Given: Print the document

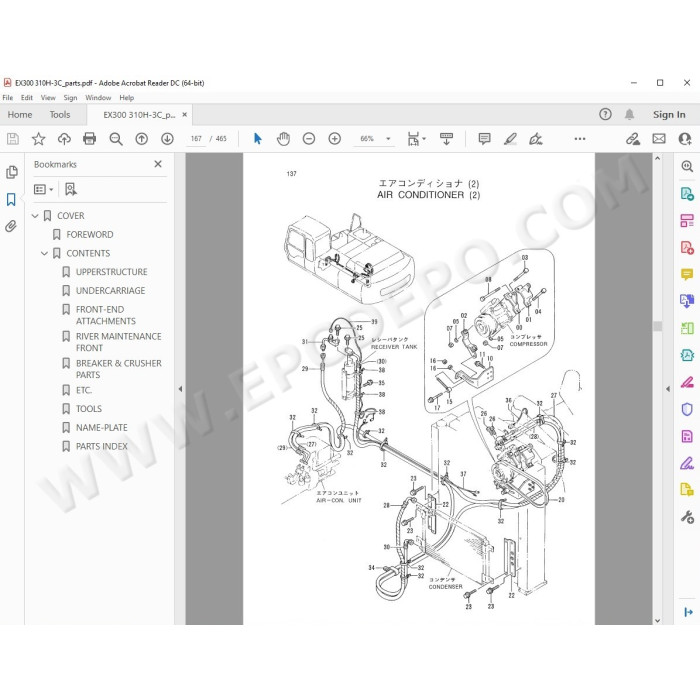Looking at the screenshot, I should (90, 139).
